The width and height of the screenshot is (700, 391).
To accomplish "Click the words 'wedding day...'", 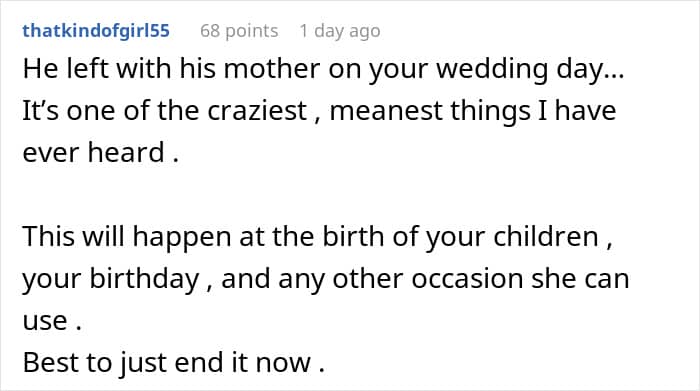I will pos(530,69).
